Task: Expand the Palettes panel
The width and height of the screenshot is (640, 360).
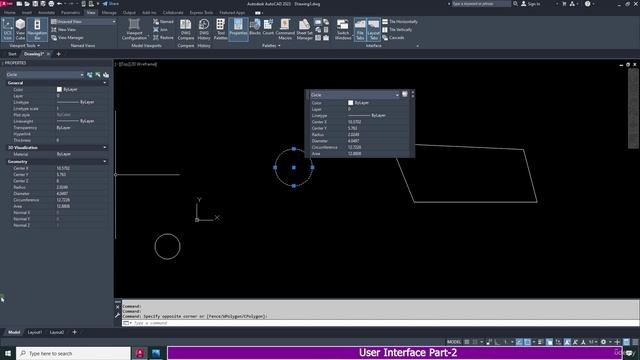Action: [271, 46]
